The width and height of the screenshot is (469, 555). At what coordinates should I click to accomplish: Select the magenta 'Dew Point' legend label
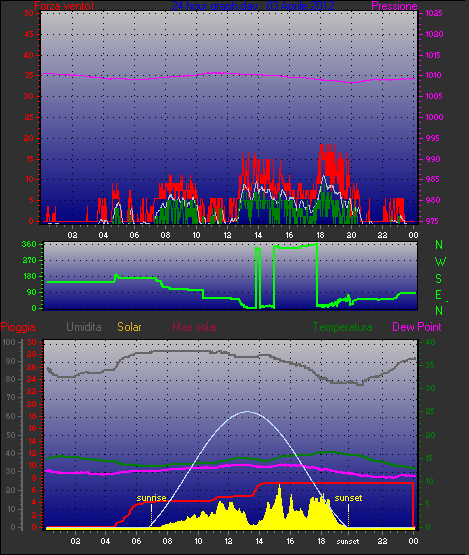tap(417, 327)
